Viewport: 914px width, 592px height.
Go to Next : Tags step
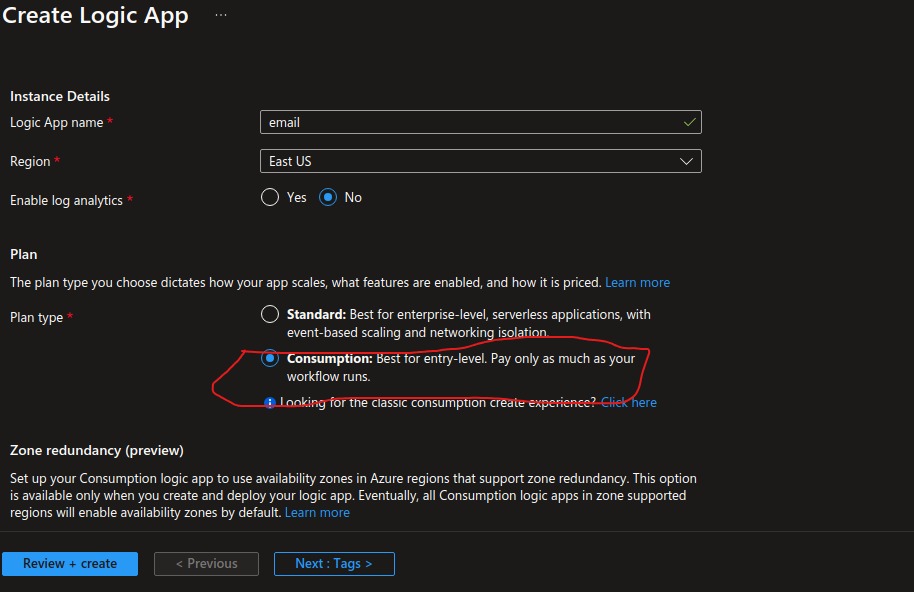coord(334,564)
